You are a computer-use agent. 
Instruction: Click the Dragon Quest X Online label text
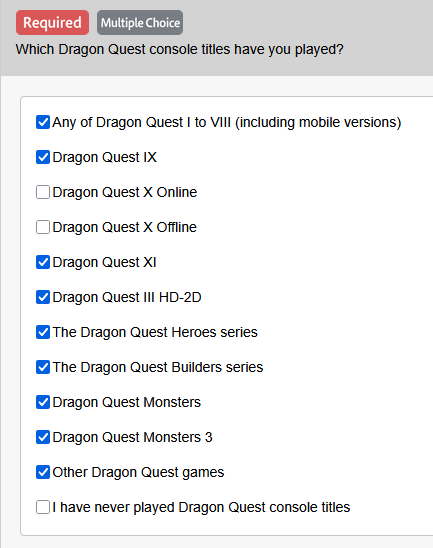(x=125, y=192)
